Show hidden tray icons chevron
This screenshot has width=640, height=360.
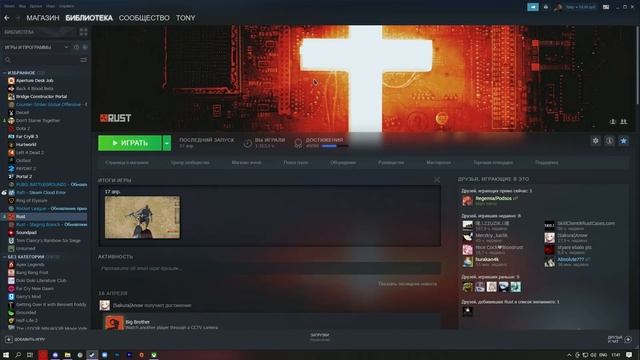click(569, 355)
